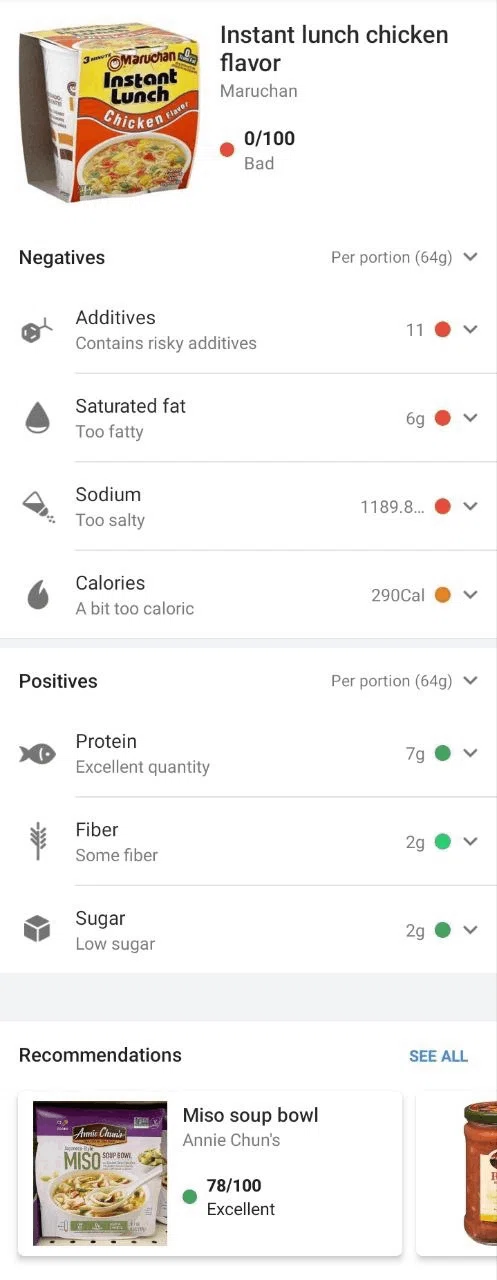Screen dimensions: 497x1280
Task: Tap the orange Calories rating dot
Action: point(443,595)
